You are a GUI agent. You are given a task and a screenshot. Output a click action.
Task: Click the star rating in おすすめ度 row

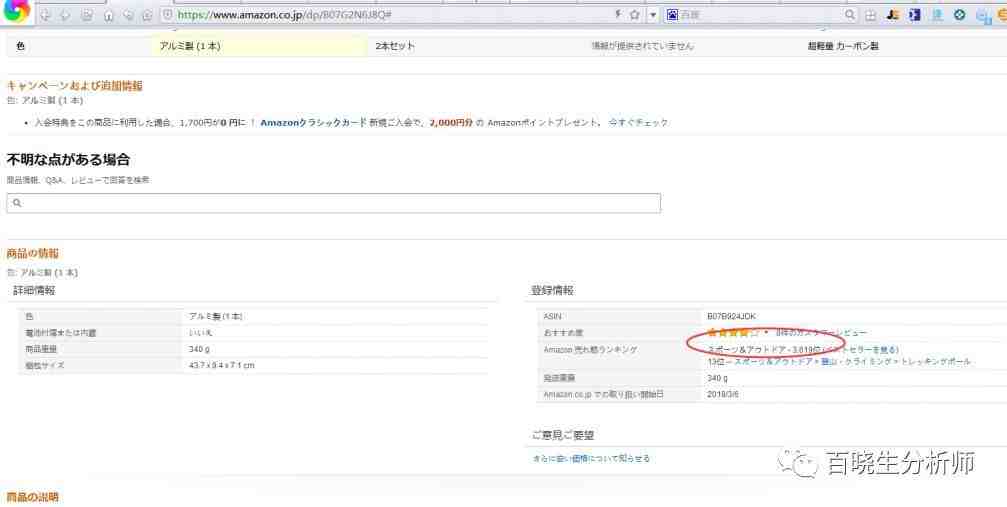click(x=733, y=333)
